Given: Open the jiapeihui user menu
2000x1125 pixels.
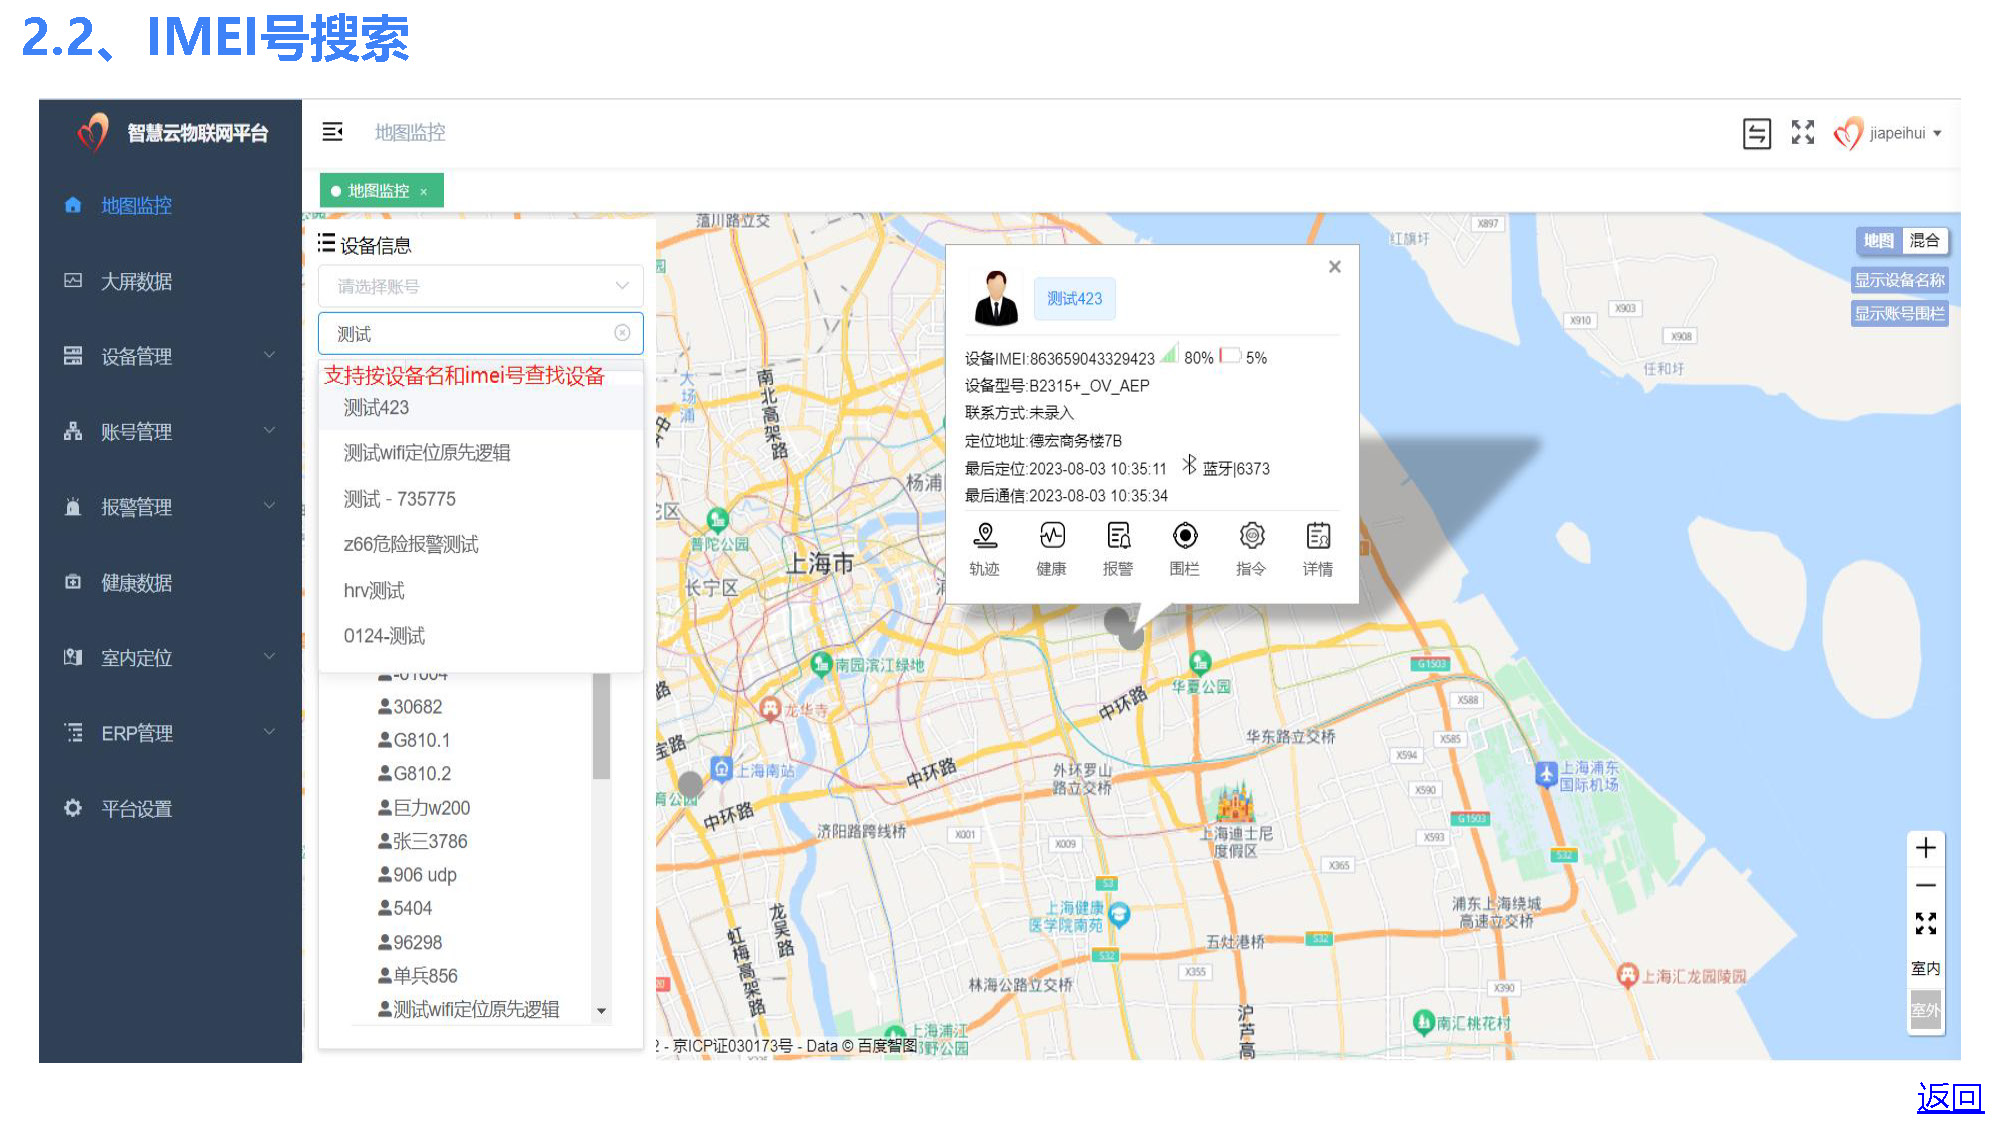Looking at the screenshot, I should 1888,133.
